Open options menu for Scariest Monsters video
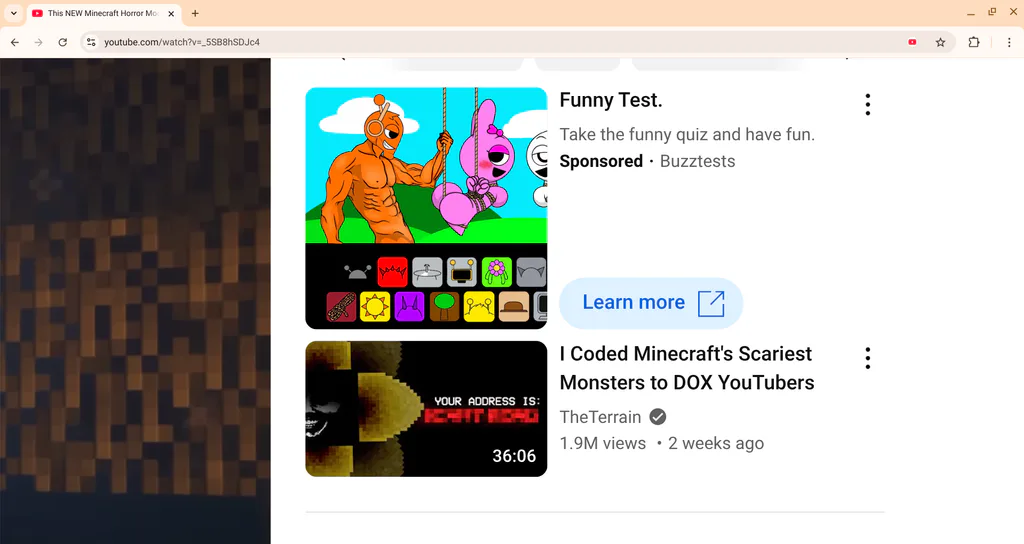Image resolution: width=1024 pixels, height=544 pixels. pos(868,358)
